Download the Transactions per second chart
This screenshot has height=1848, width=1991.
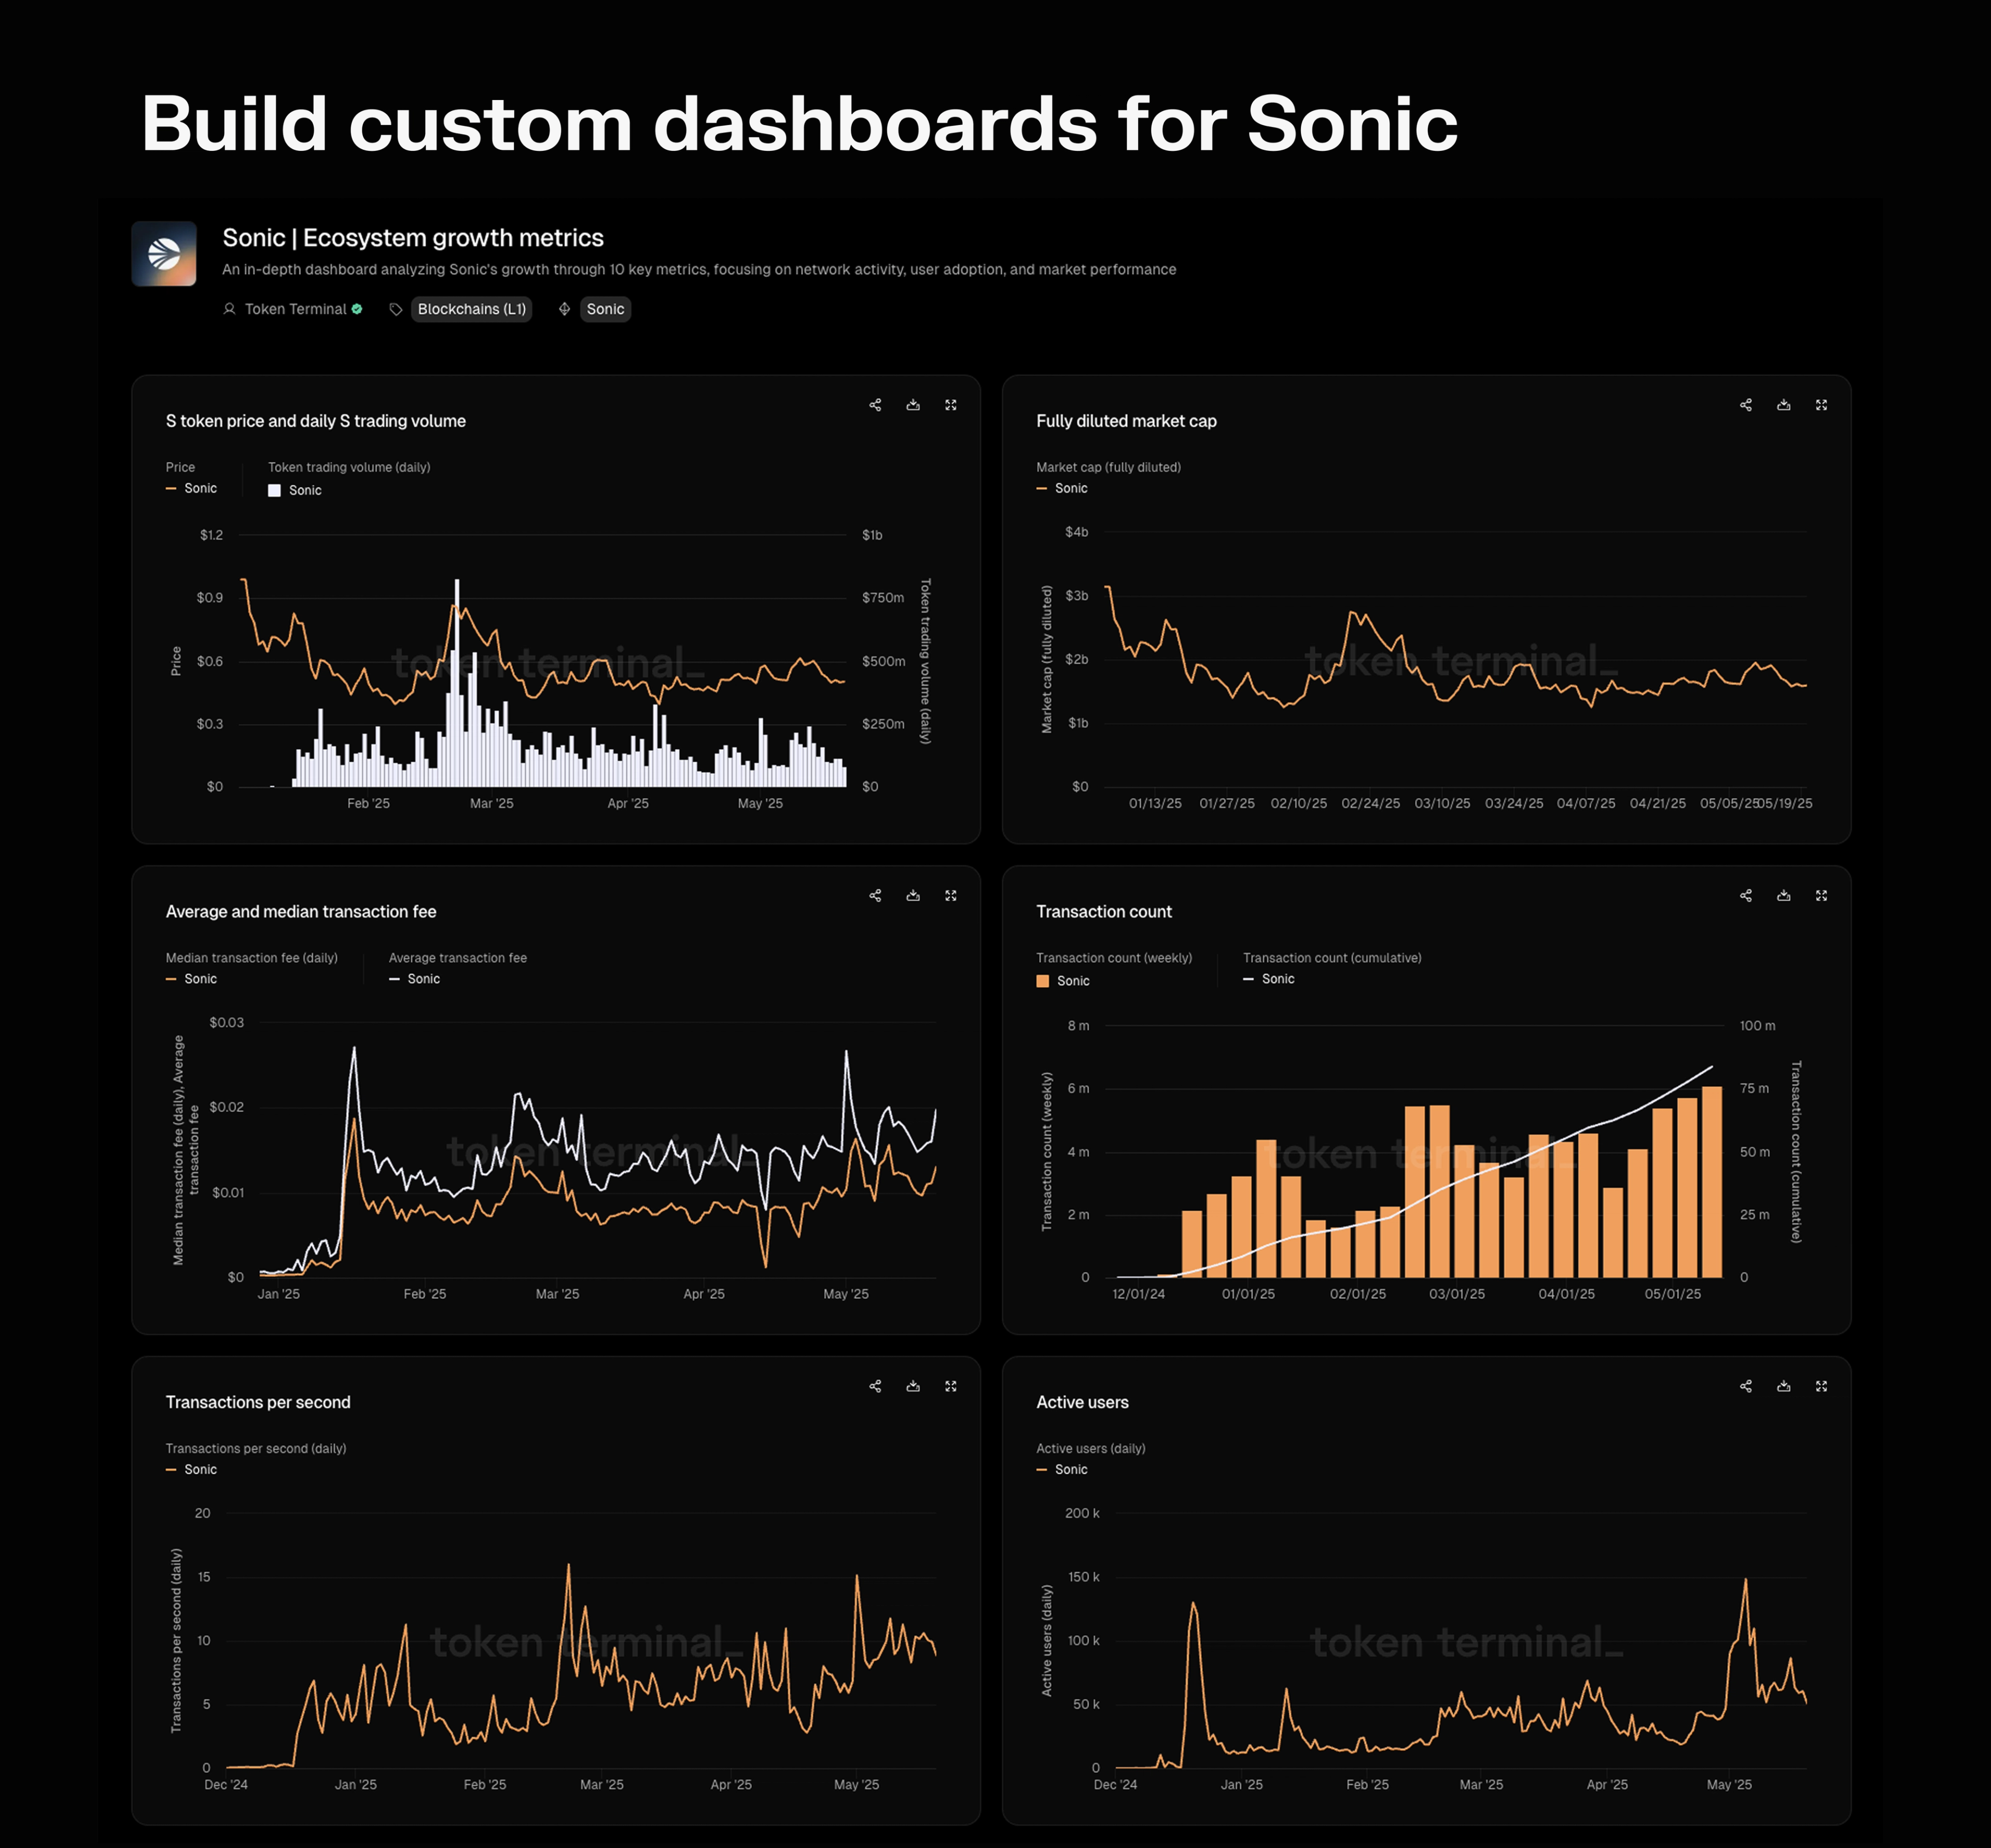point(913,1386)
